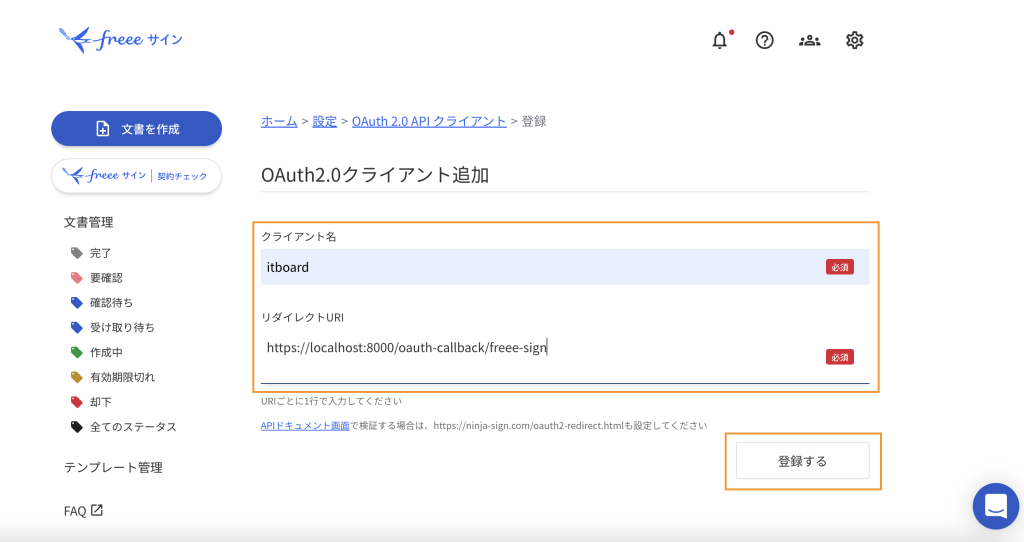
Task: Click the クライアント名 input field
Action: point(540,267)
